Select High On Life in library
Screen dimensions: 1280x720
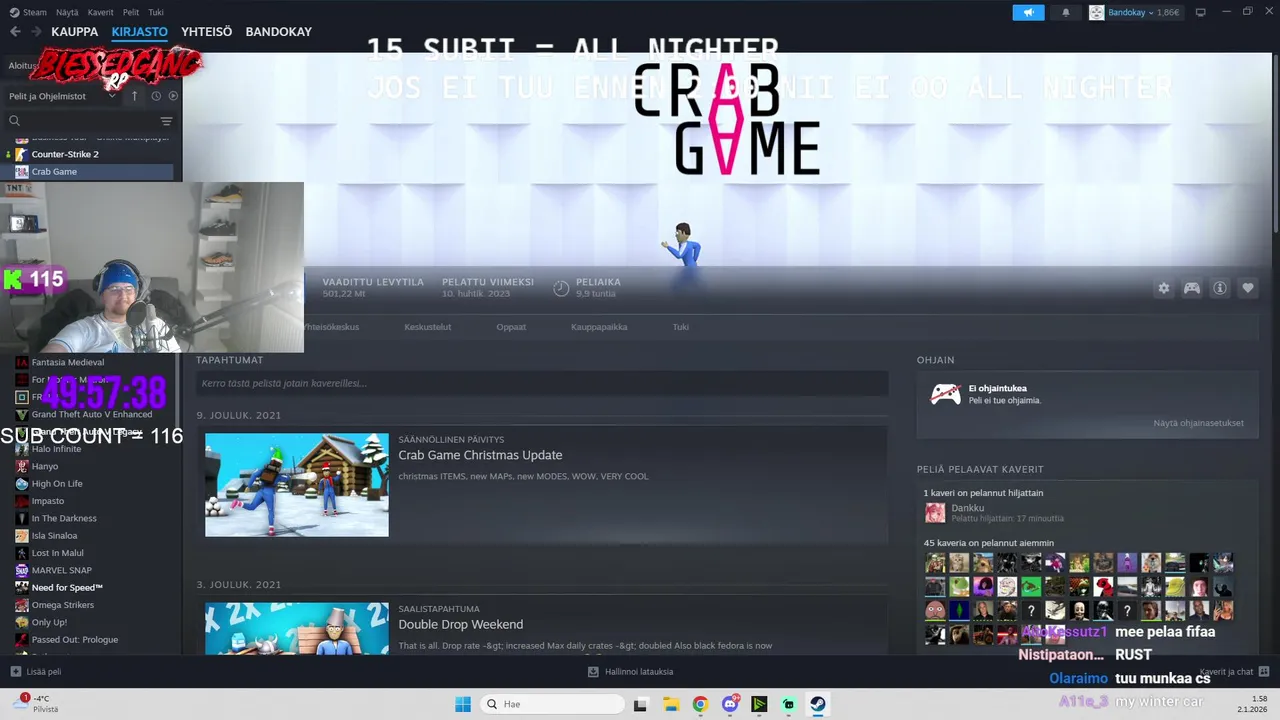coord(57,484)
